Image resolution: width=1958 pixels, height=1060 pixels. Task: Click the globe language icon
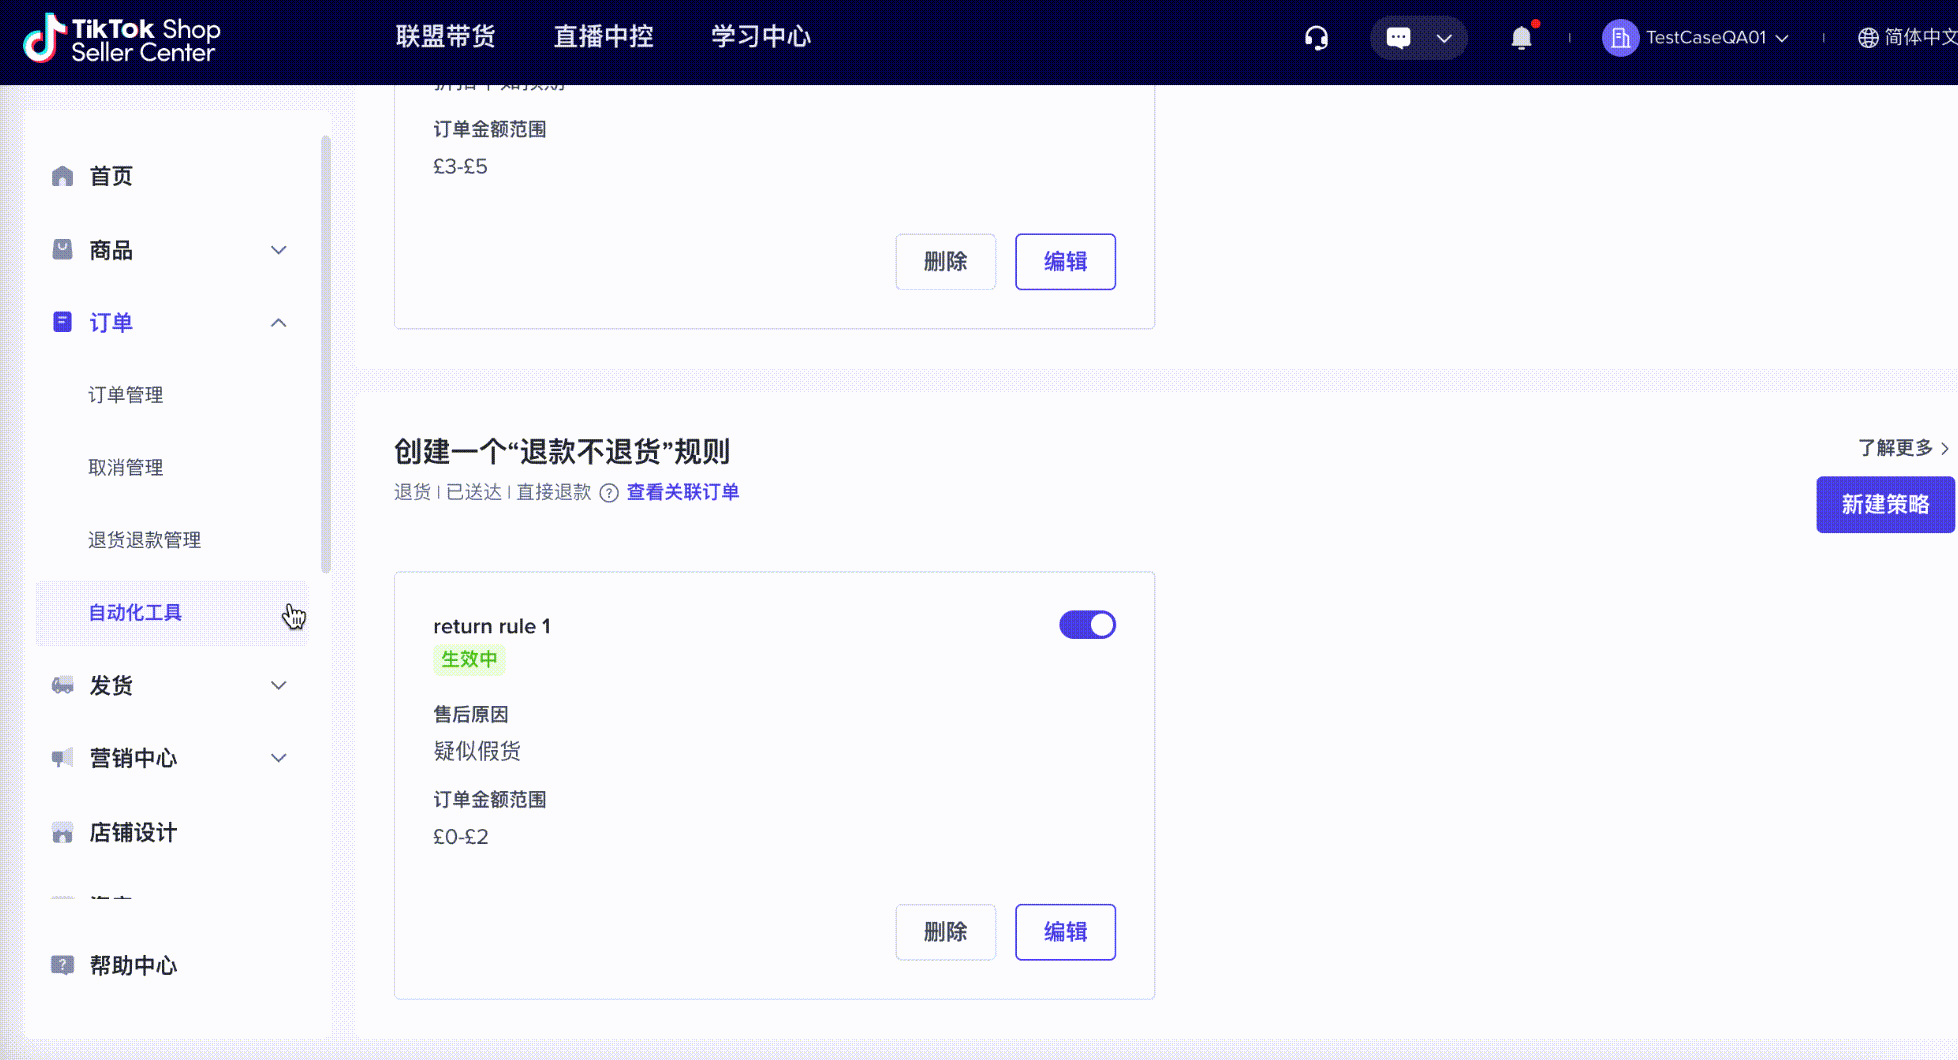click(x=1867, y=38)
